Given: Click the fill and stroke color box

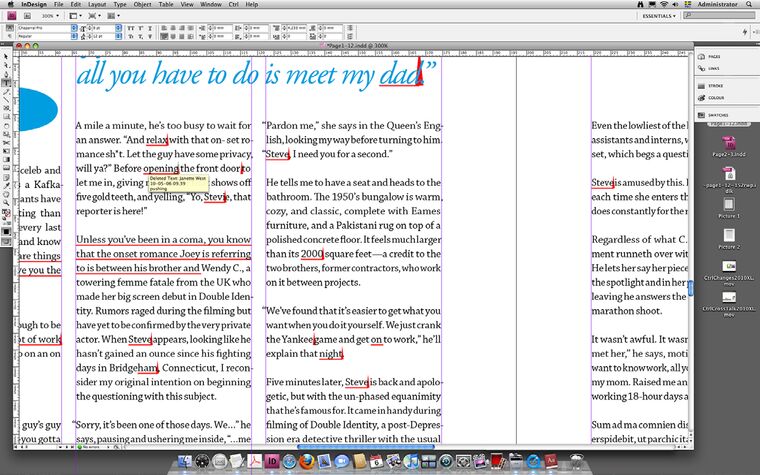Looking at the screenshot, I should 6,214.
